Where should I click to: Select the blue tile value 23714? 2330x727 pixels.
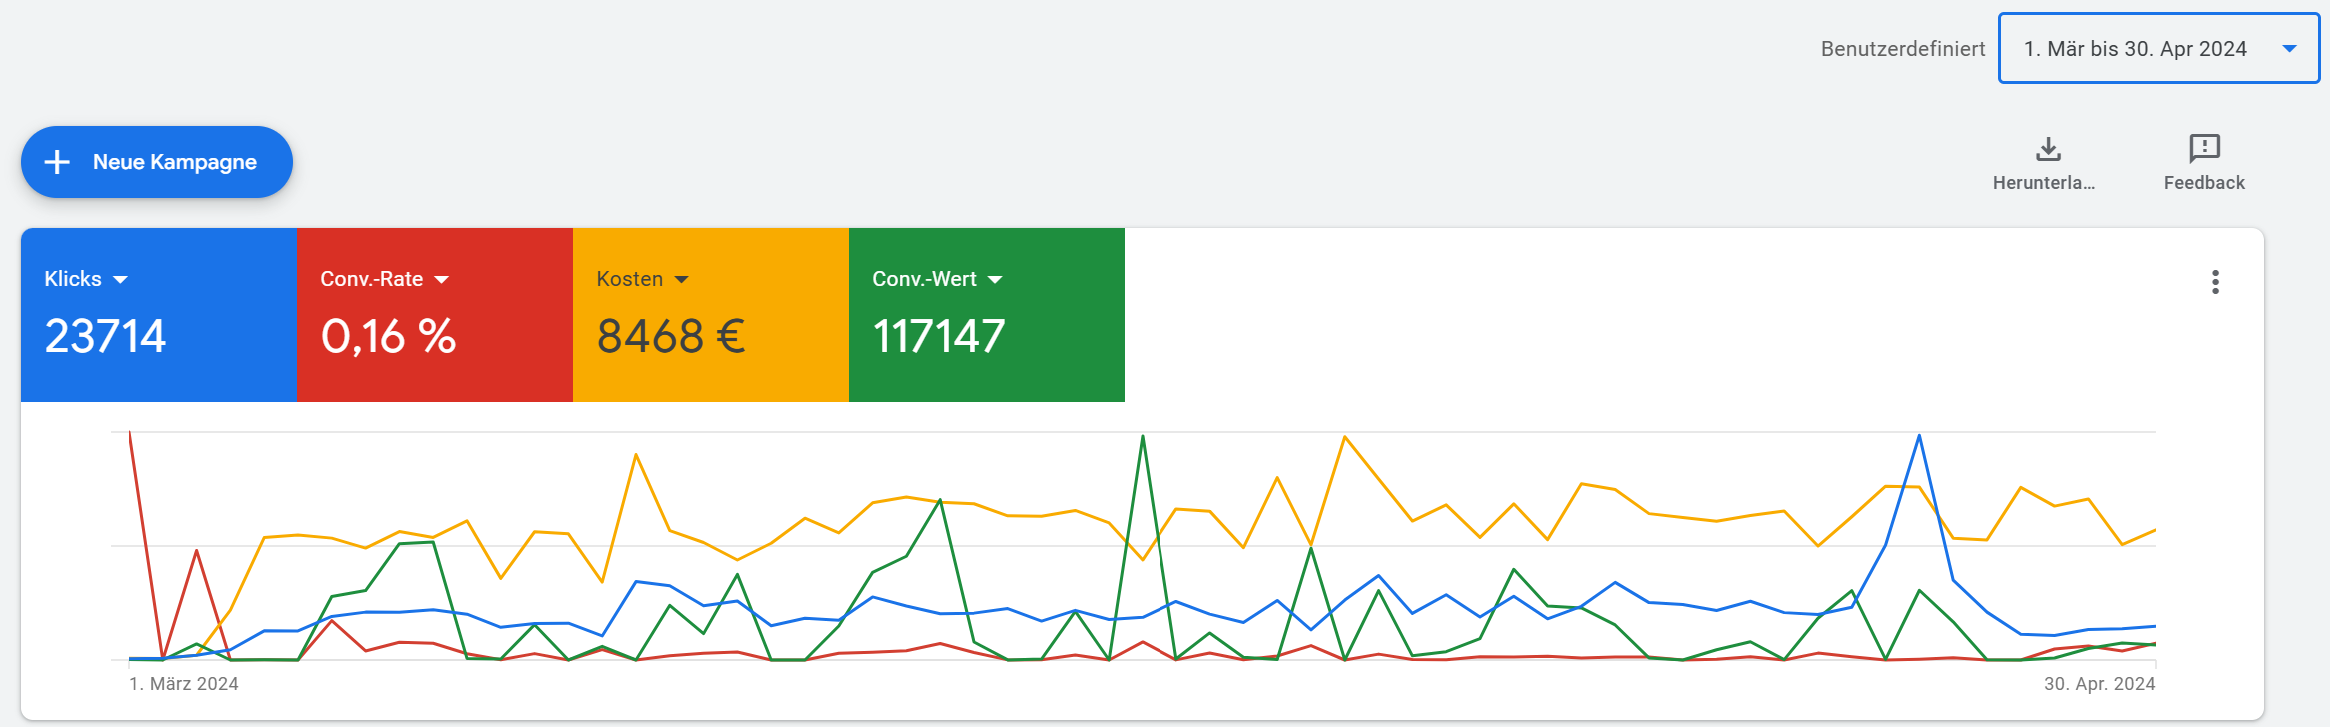point(105,336)
